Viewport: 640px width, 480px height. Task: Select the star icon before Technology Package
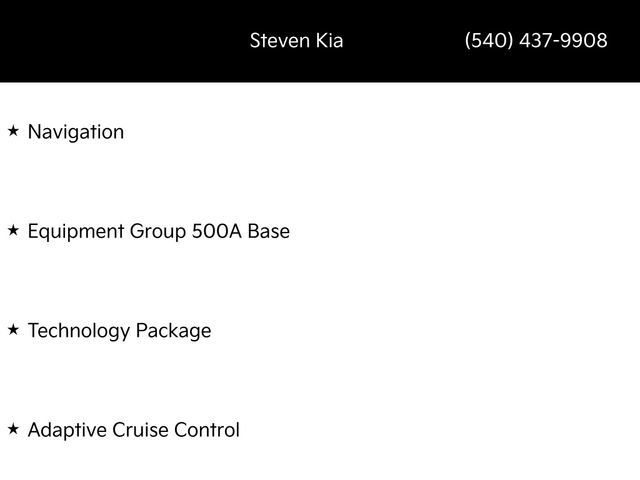pyautogui.click(x=13, y=329)
